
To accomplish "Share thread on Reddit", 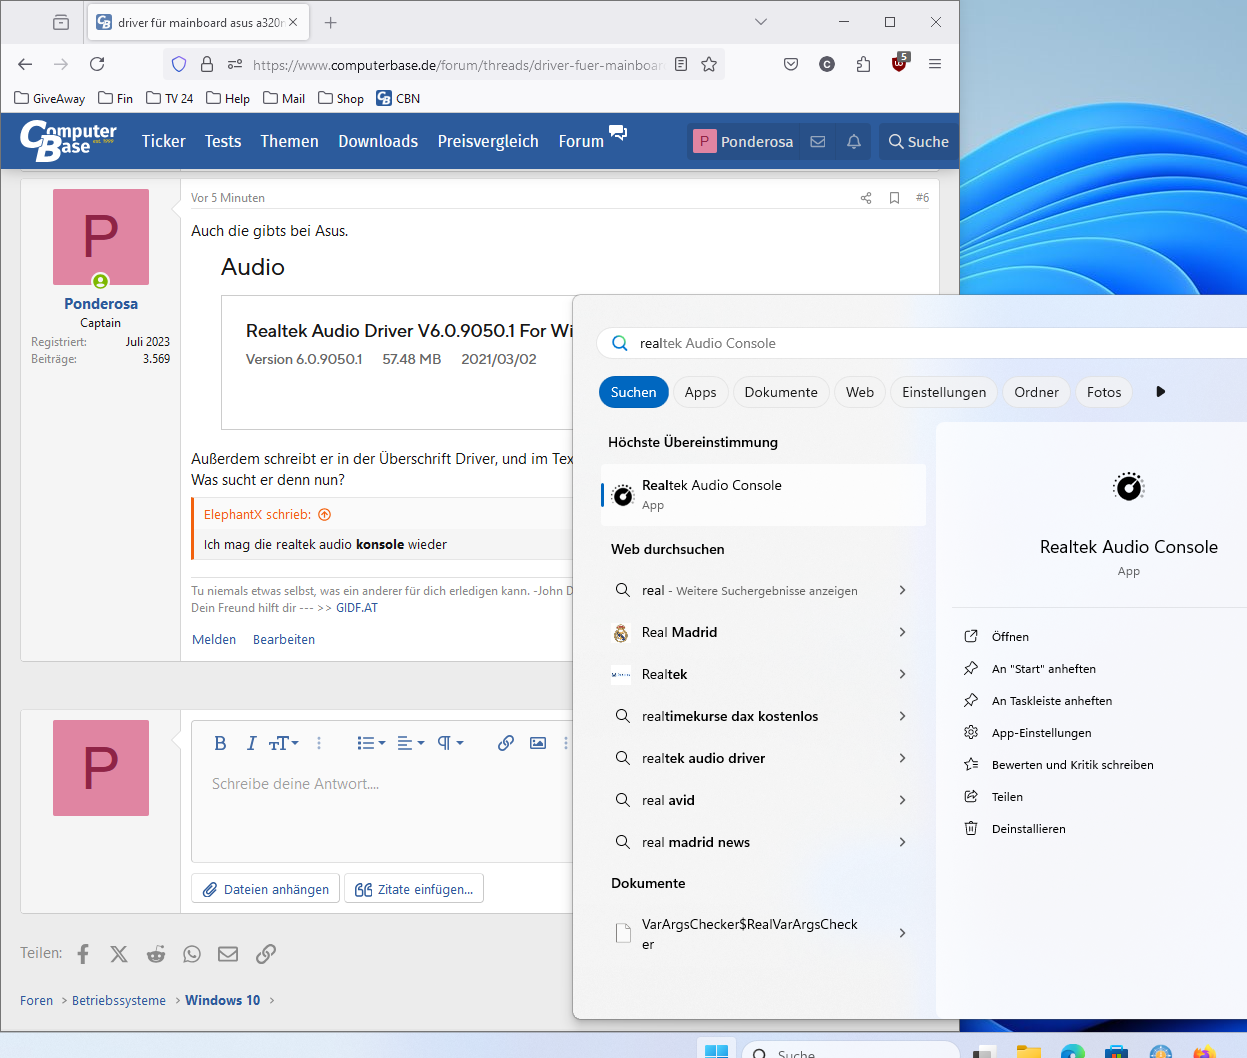I will [x=156, y=954].
